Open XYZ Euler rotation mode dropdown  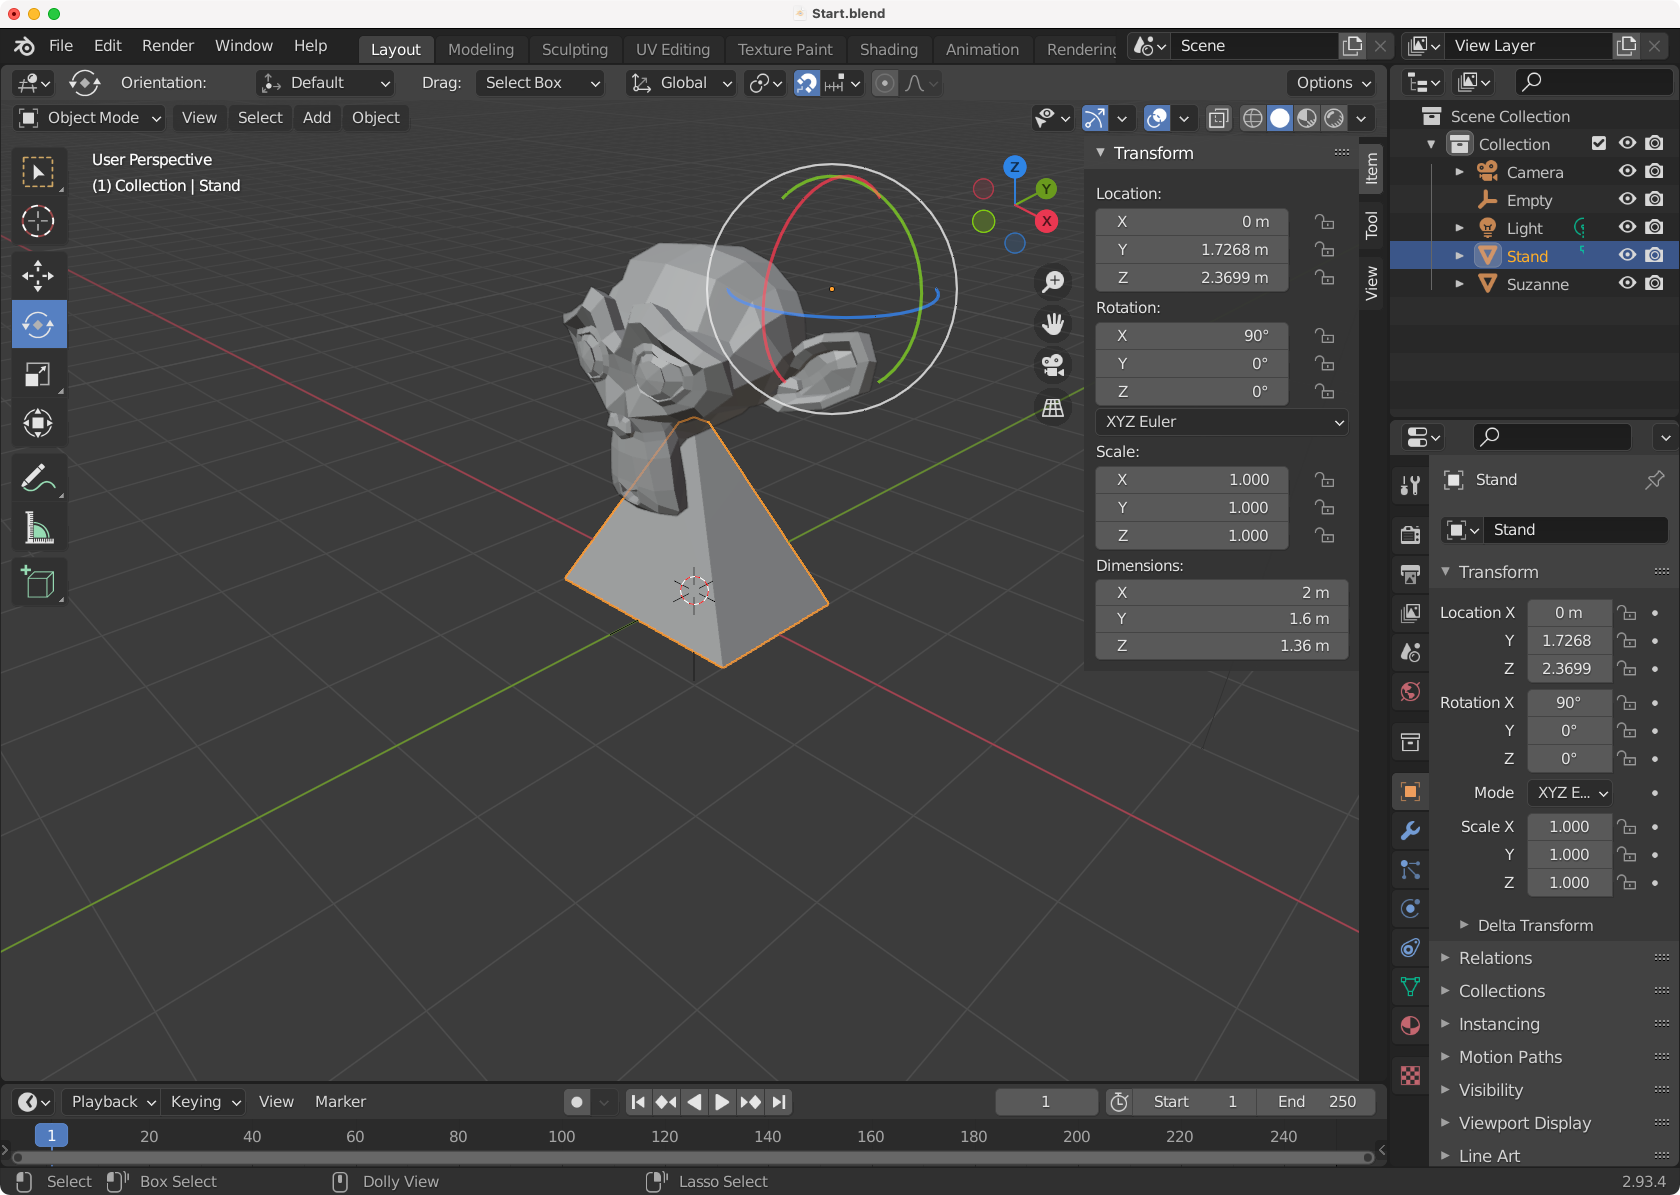[1221, 422]
